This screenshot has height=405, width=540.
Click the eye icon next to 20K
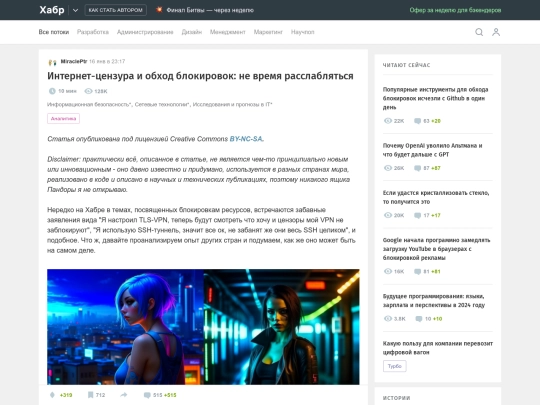click(388, 215)
